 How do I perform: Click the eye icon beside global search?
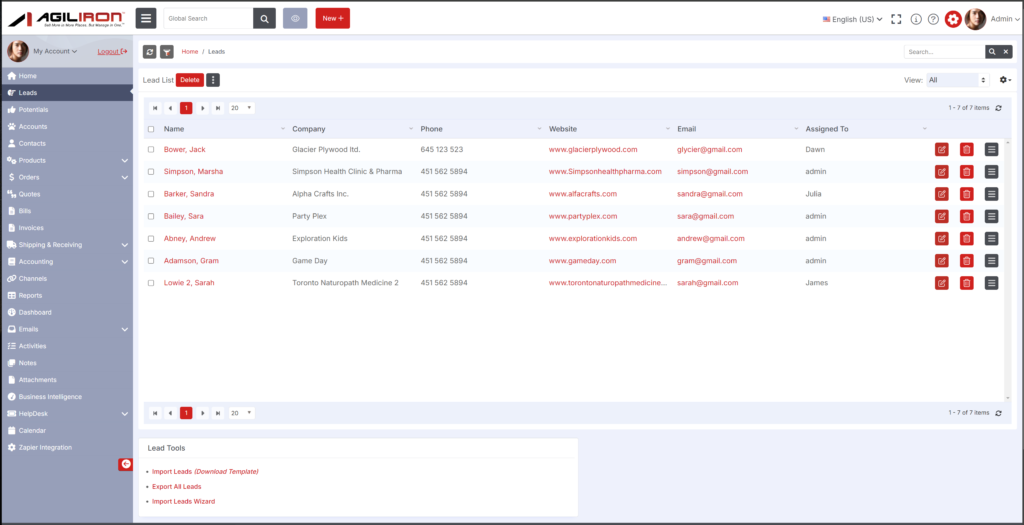(295, 18)
